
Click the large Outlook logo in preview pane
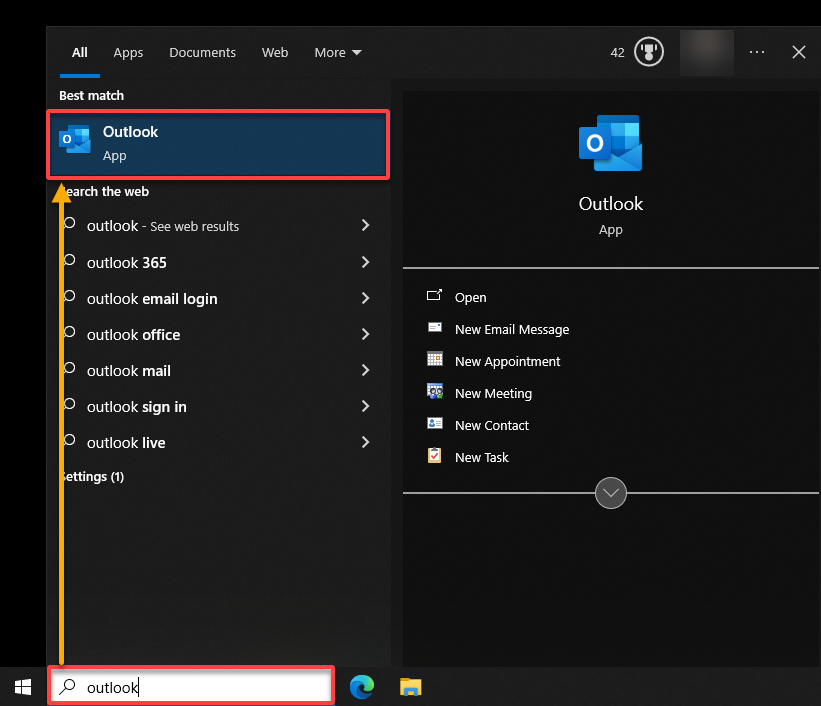click(611, 143)
